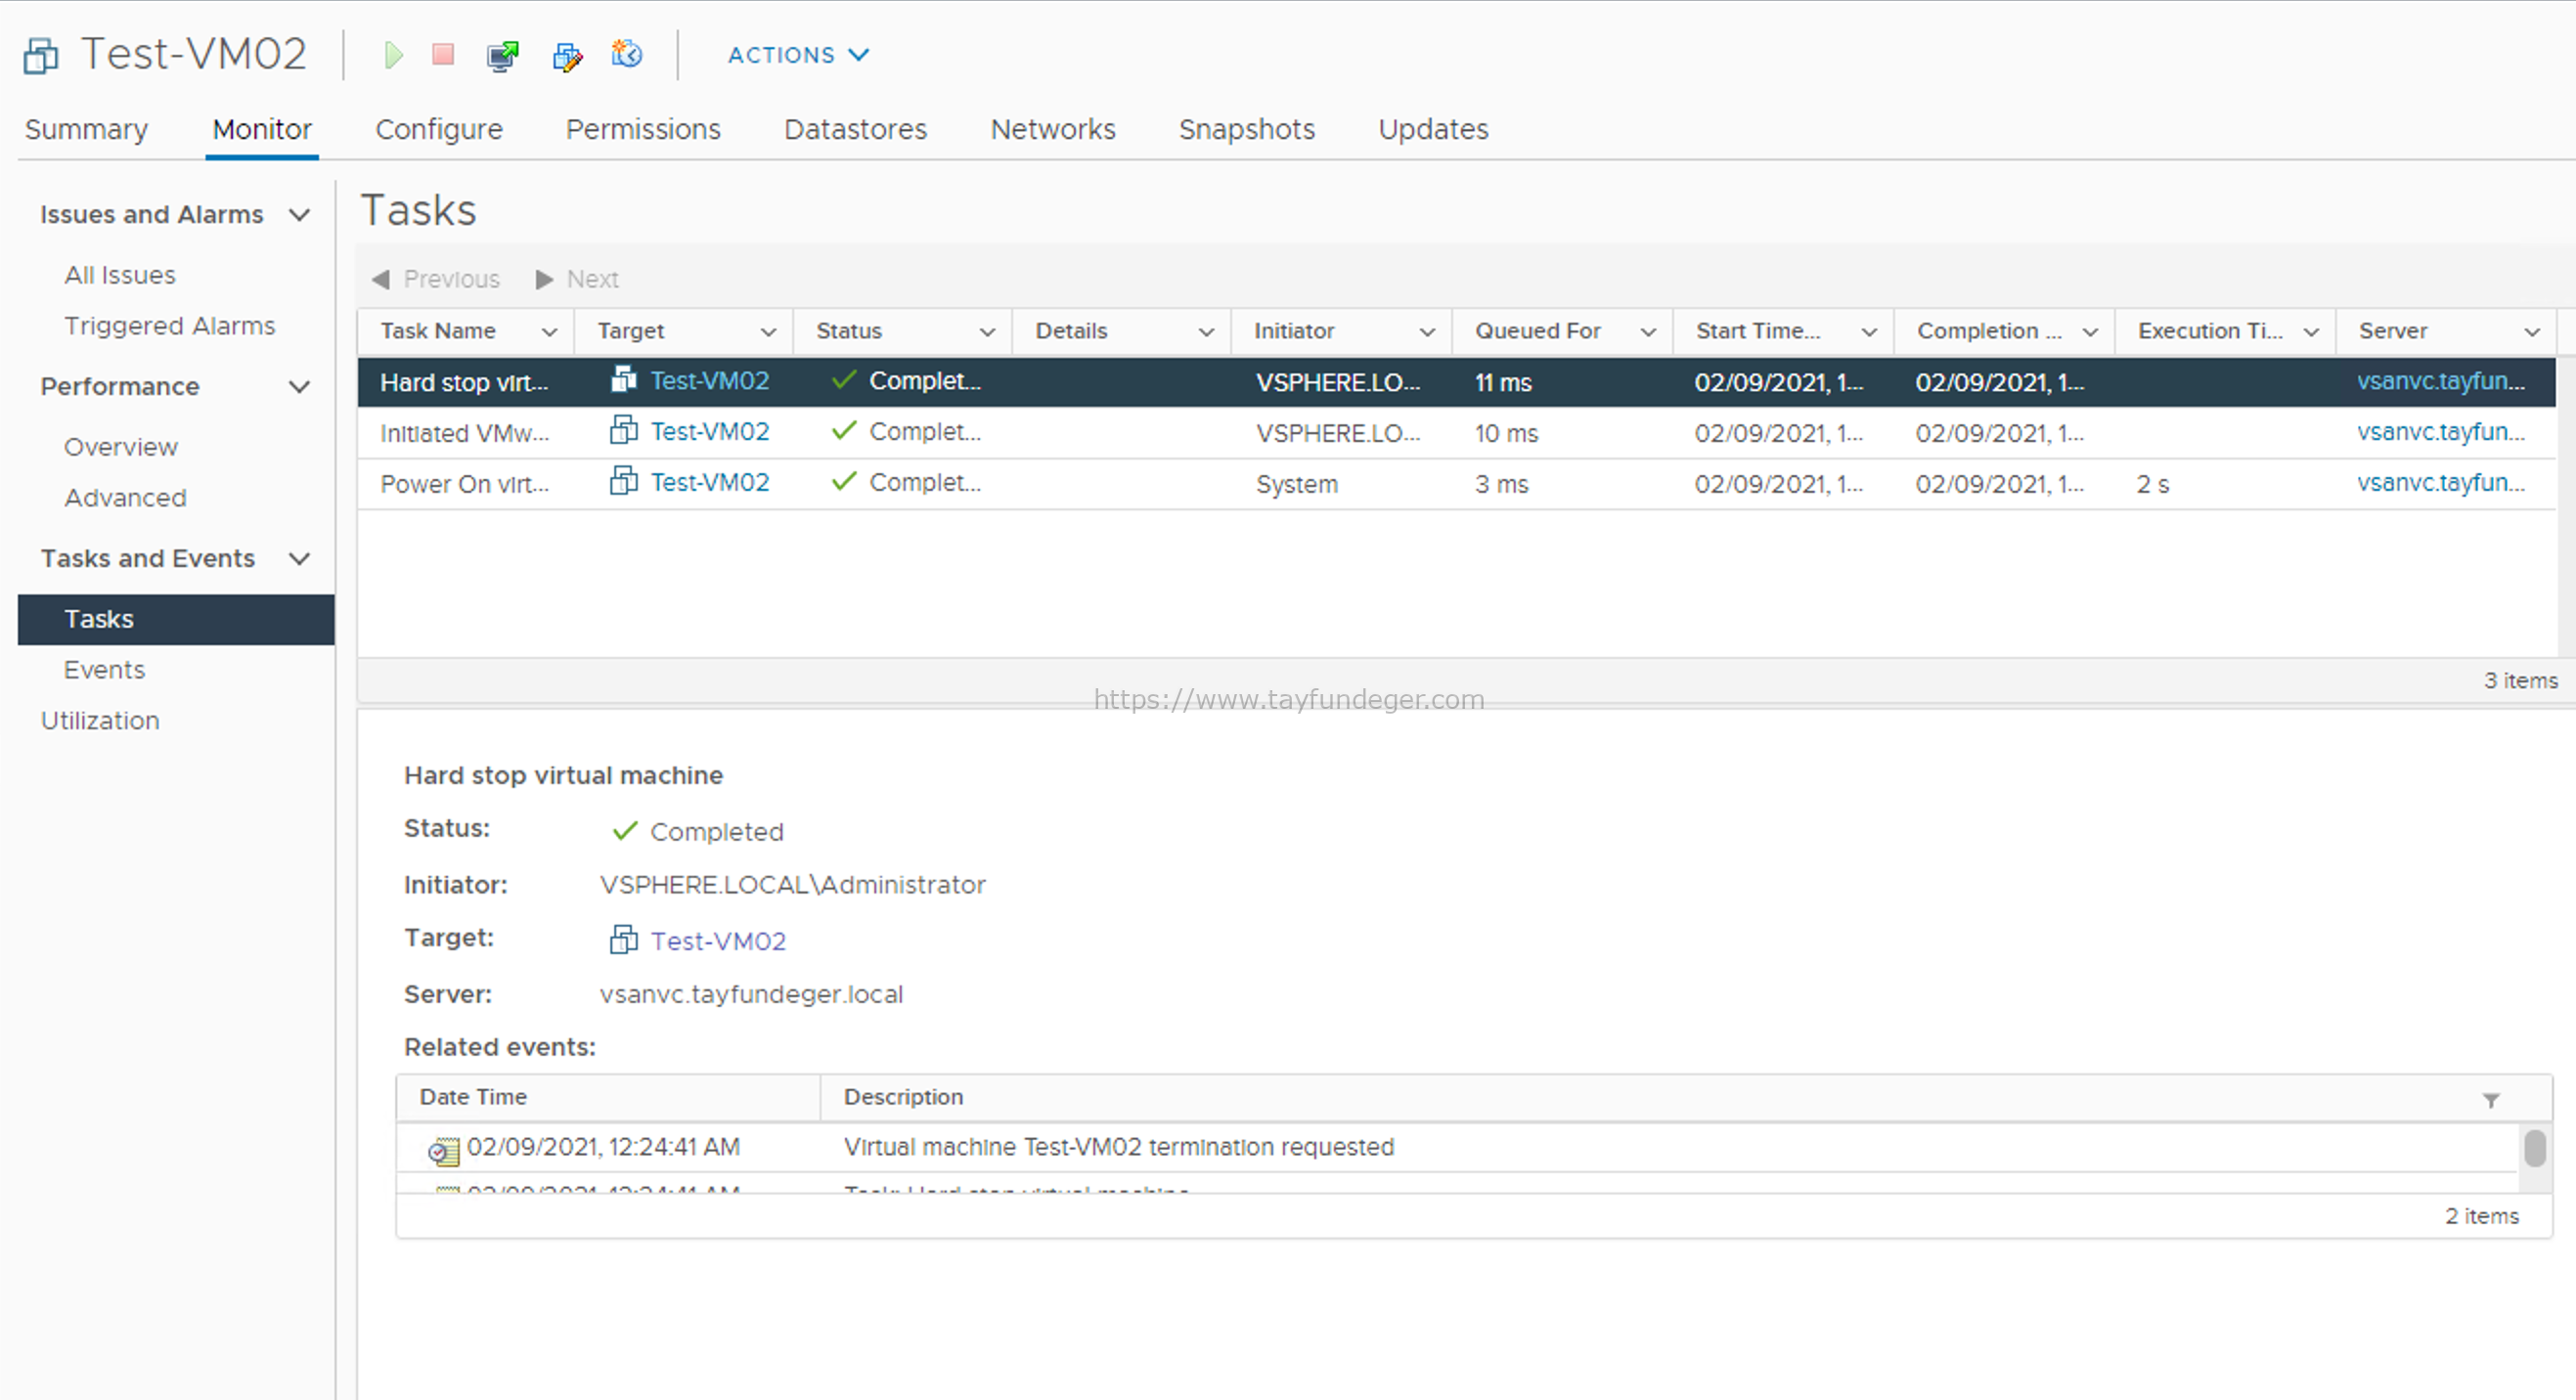Switch to the Summary tab
This screenshot has width=2576, height=1400.
86,129
